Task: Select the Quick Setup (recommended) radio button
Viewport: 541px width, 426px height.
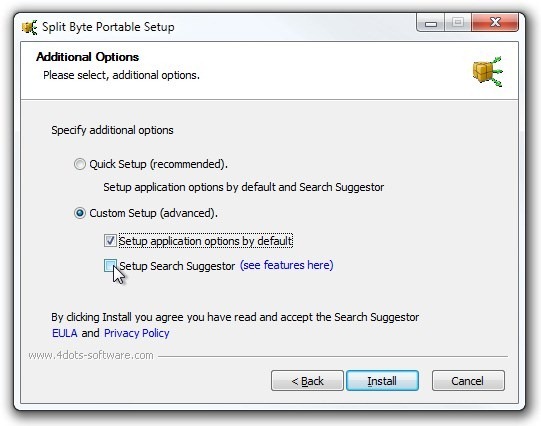Action: click(80, 164)
